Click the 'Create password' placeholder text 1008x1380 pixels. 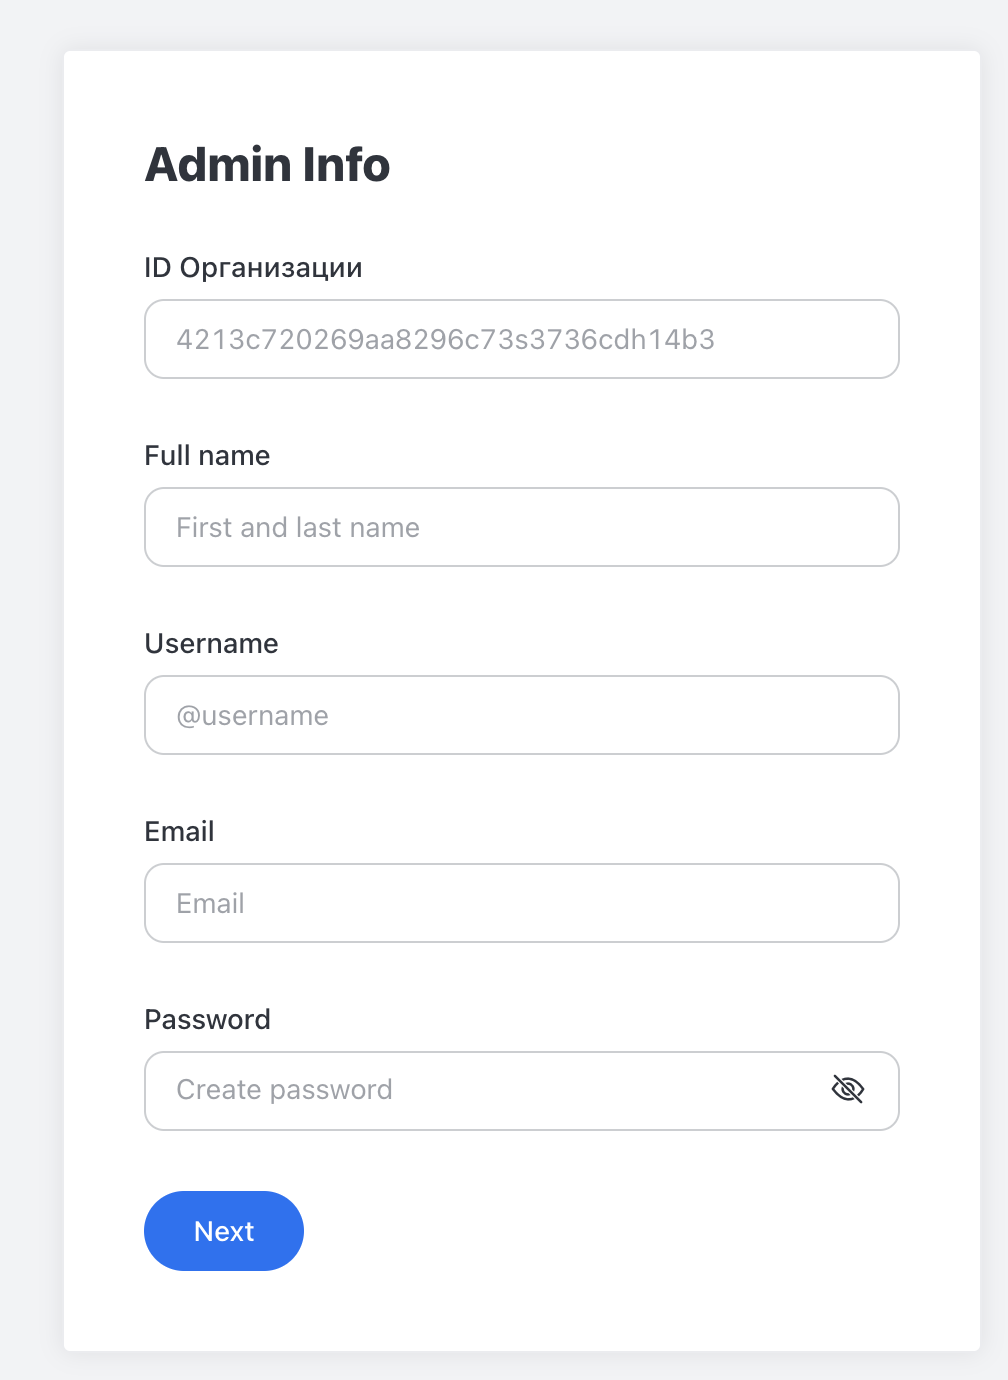(284, 1090)
